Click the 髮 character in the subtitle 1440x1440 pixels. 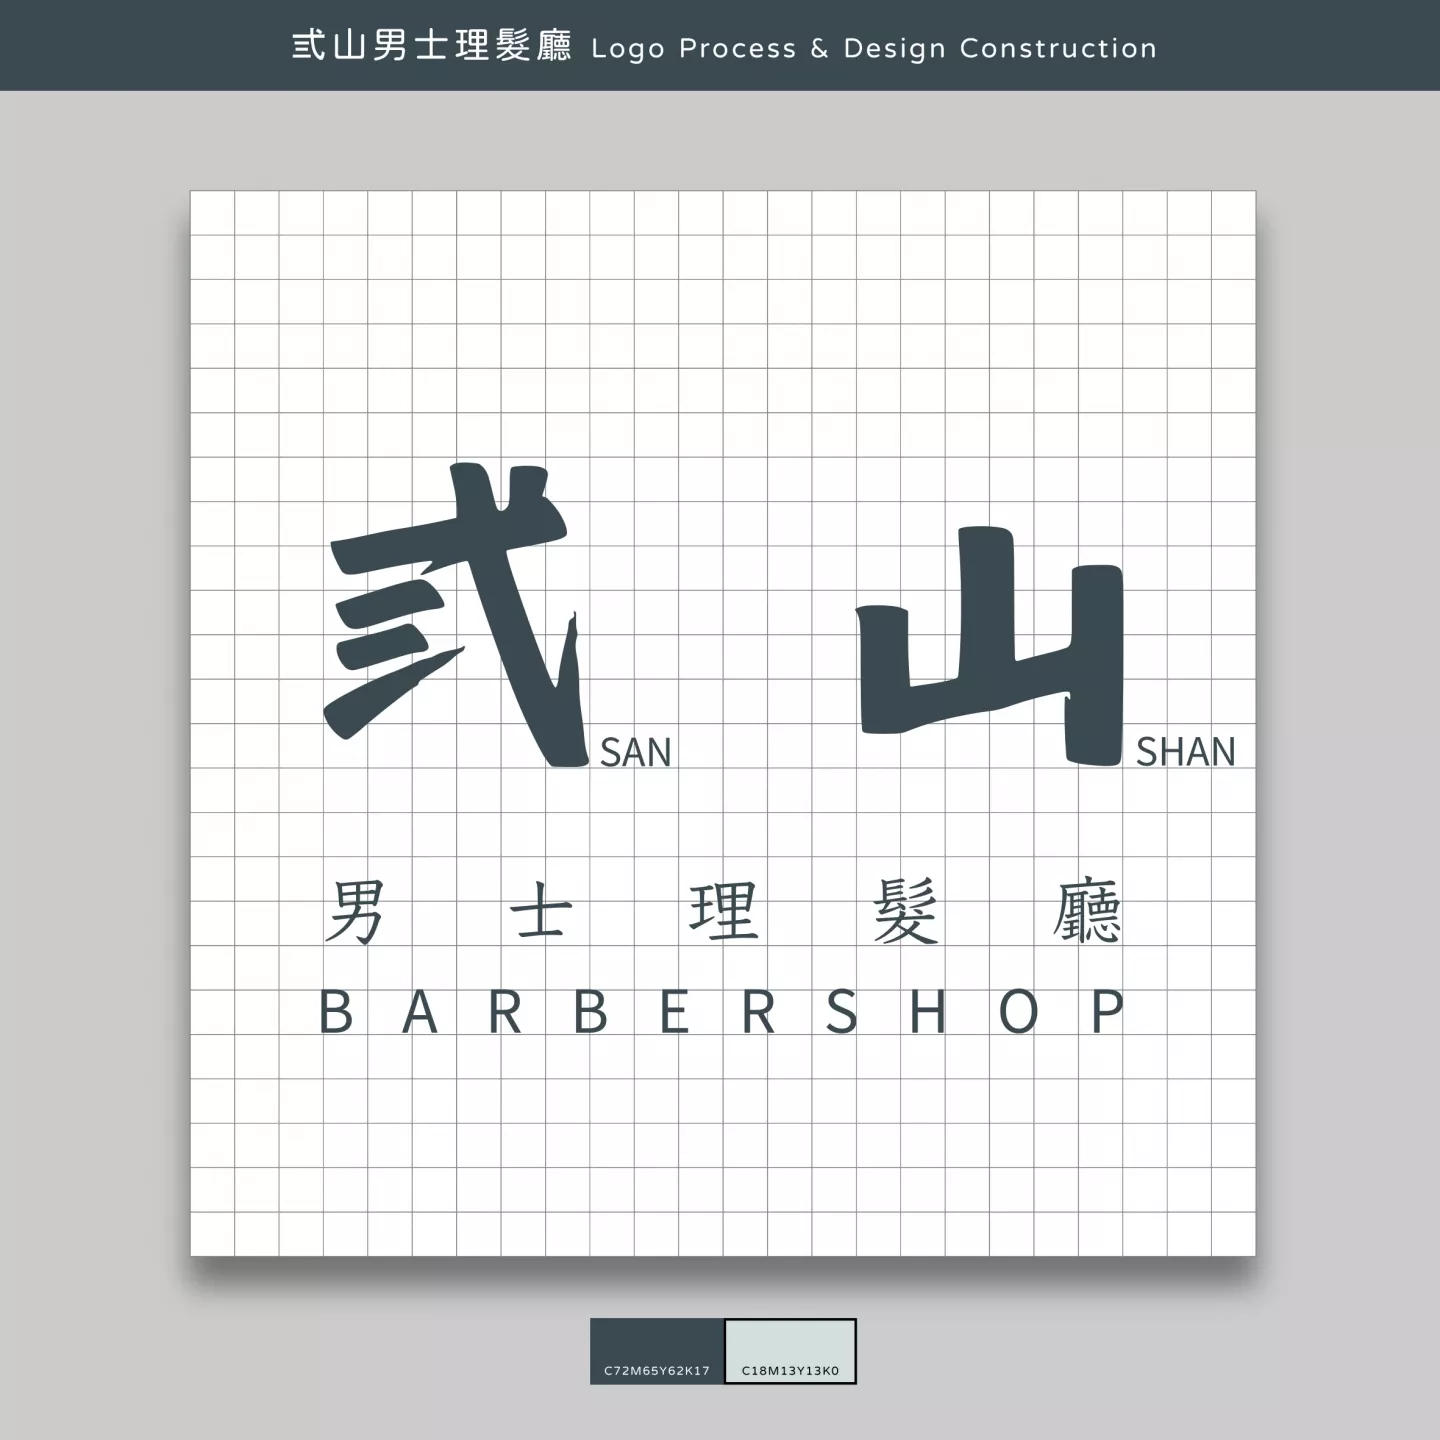(x=905, y=912)
